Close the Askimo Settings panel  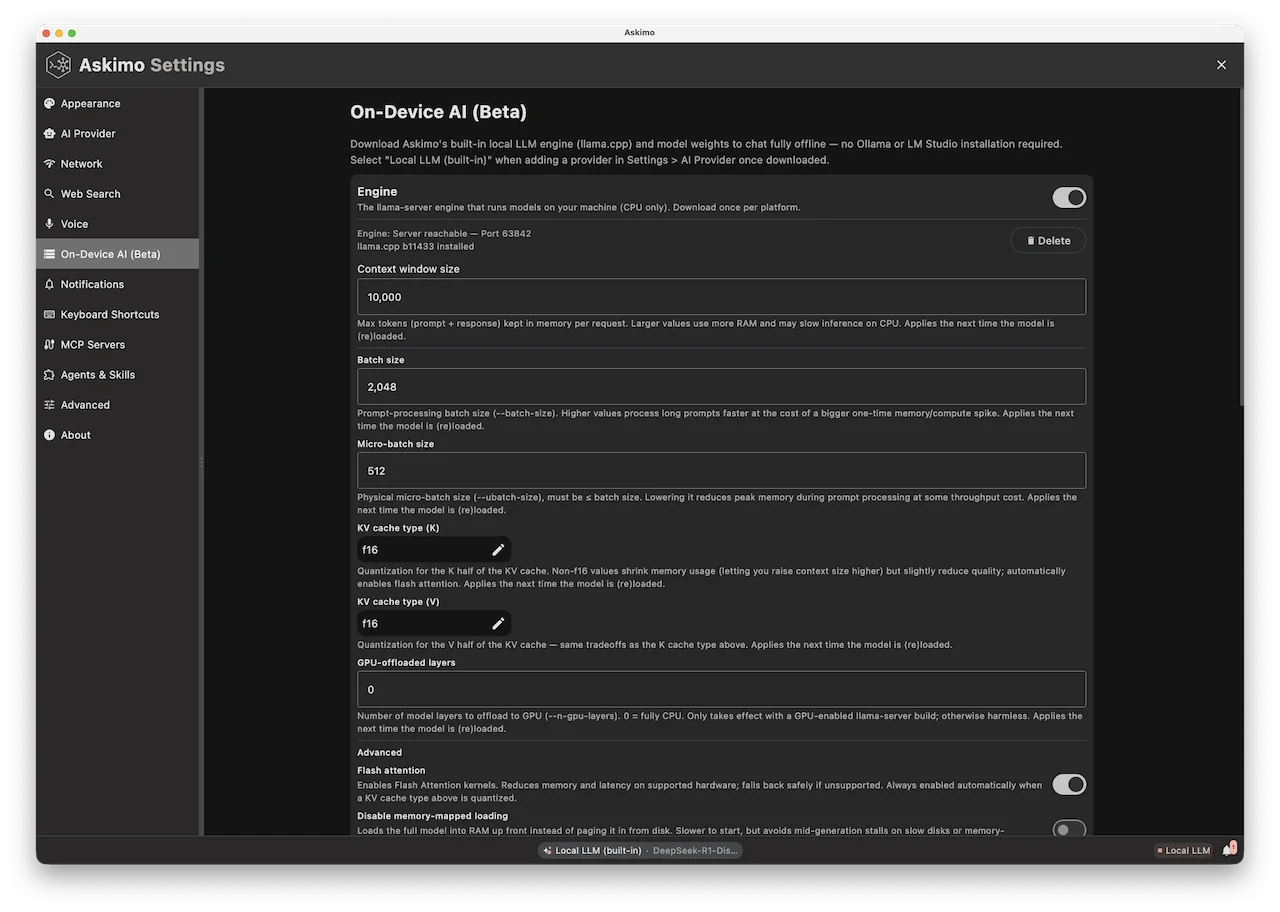coord(1221,65)
